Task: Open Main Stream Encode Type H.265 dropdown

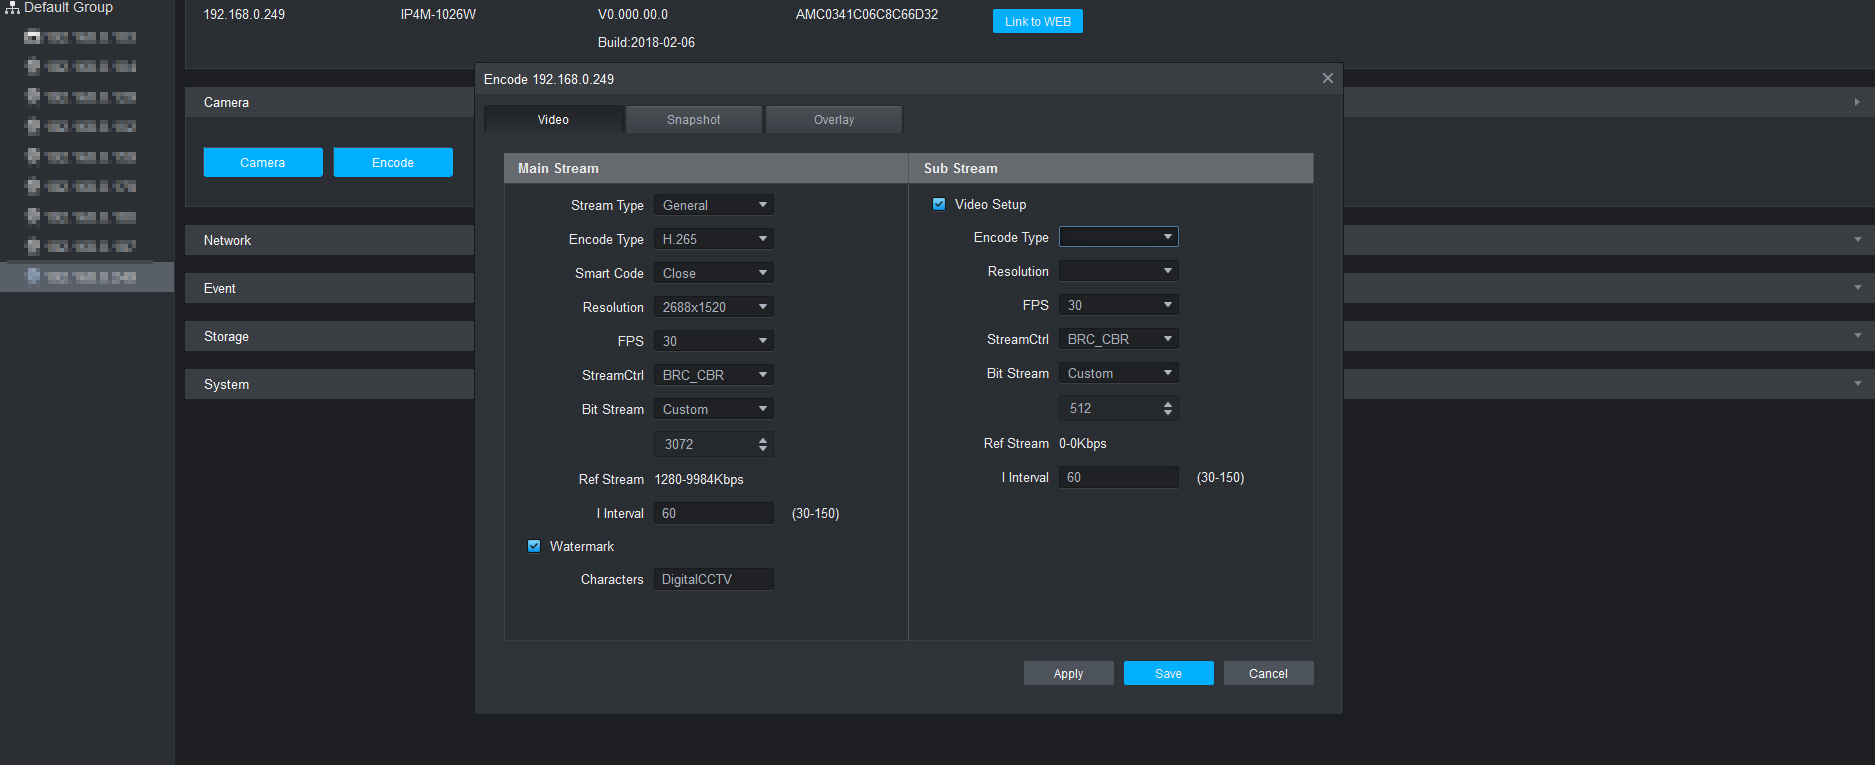Action: click(x=714, y=239)
